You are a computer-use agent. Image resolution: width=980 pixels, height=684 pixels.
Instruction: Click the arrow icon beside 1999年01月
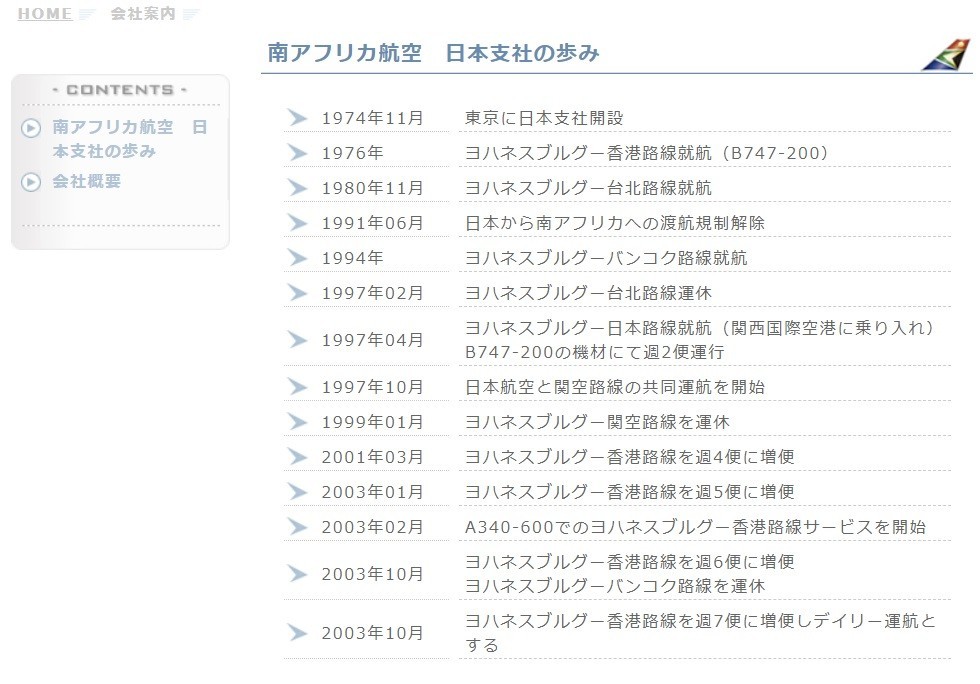coord(298,422)
